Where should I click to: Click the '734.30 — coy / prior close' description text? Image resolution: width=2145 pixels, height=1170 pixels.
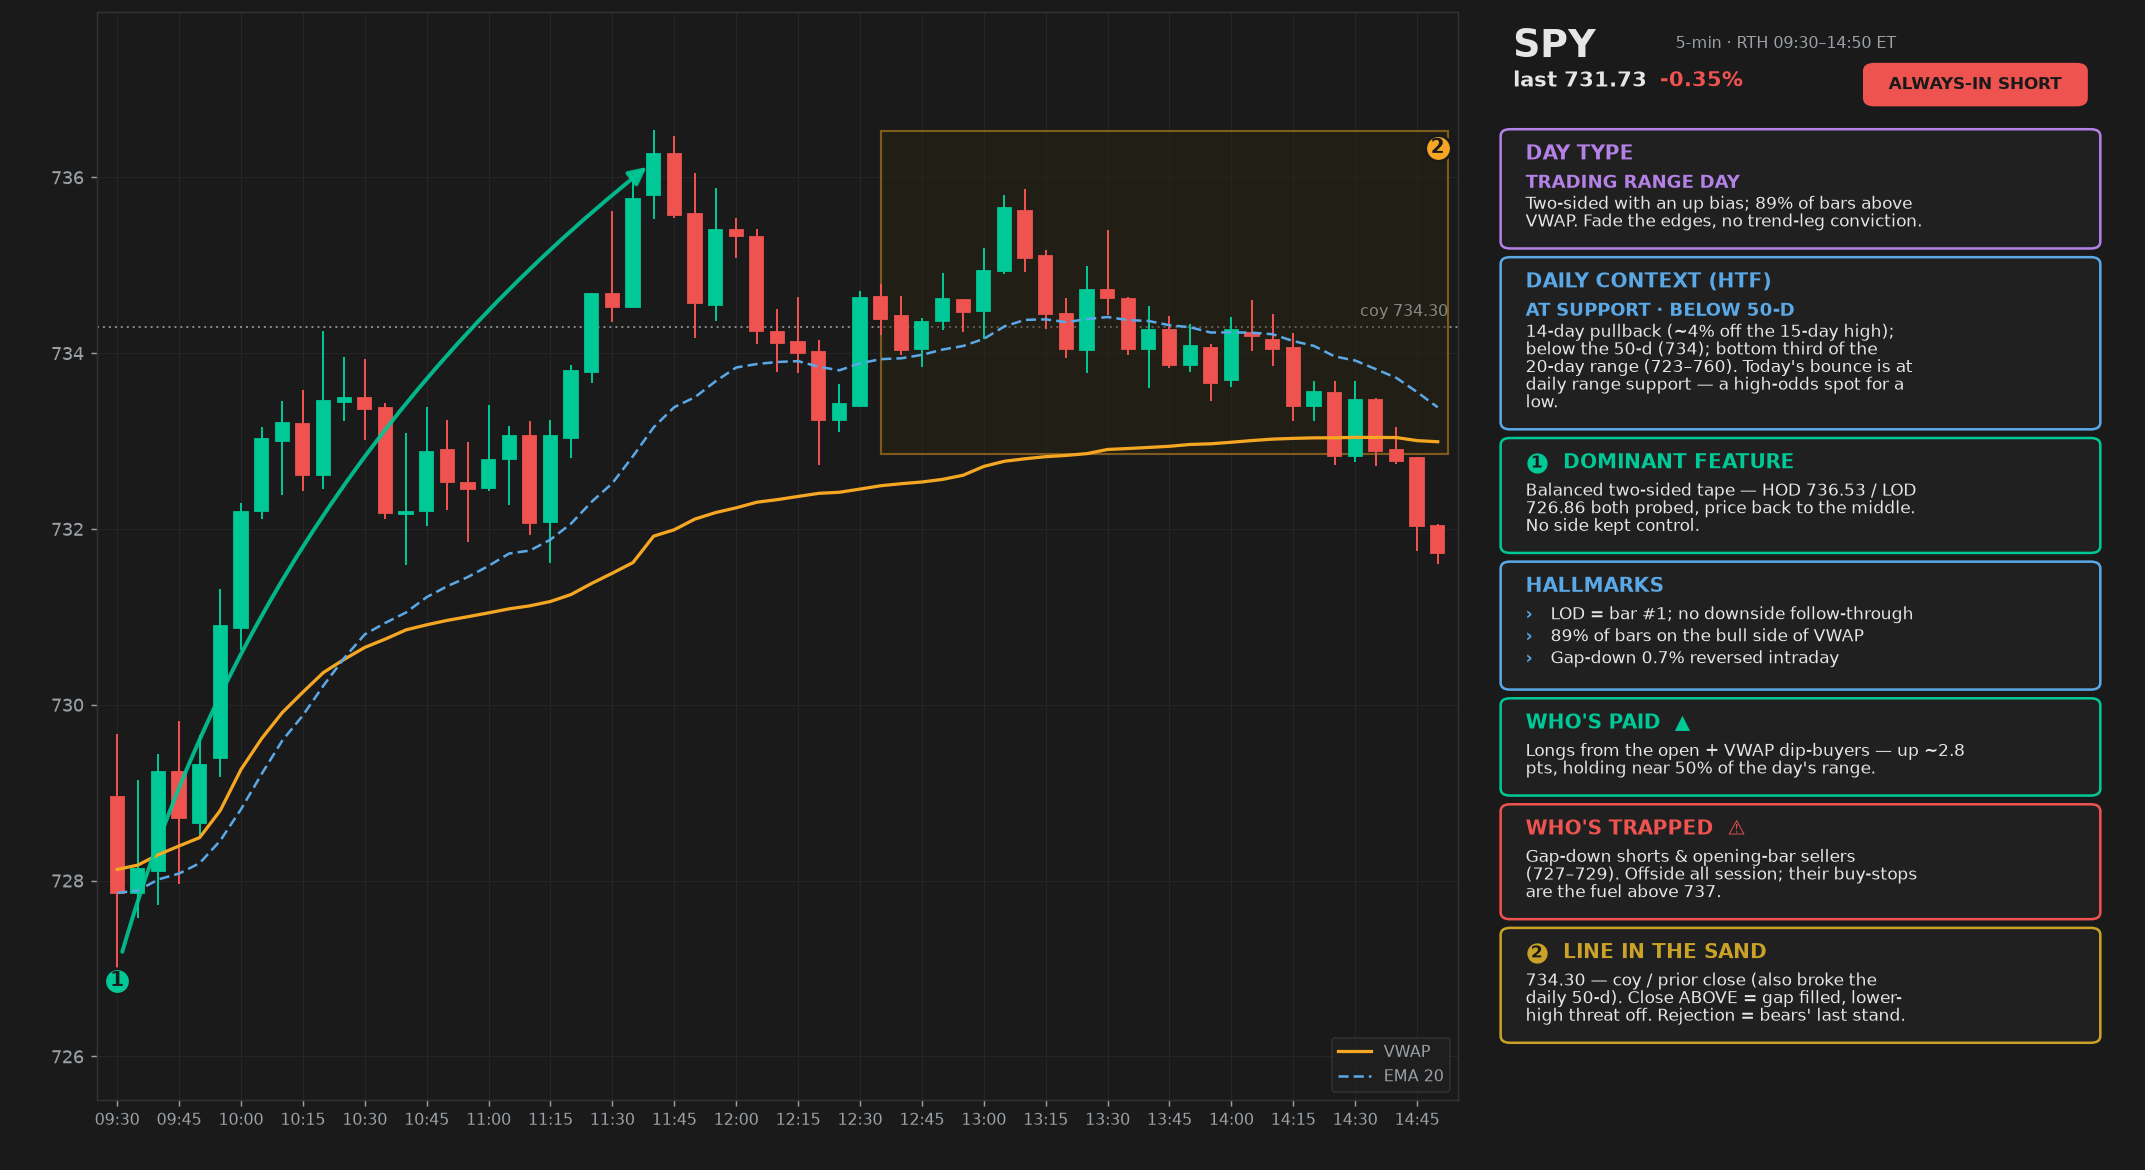pos(1715,998)
